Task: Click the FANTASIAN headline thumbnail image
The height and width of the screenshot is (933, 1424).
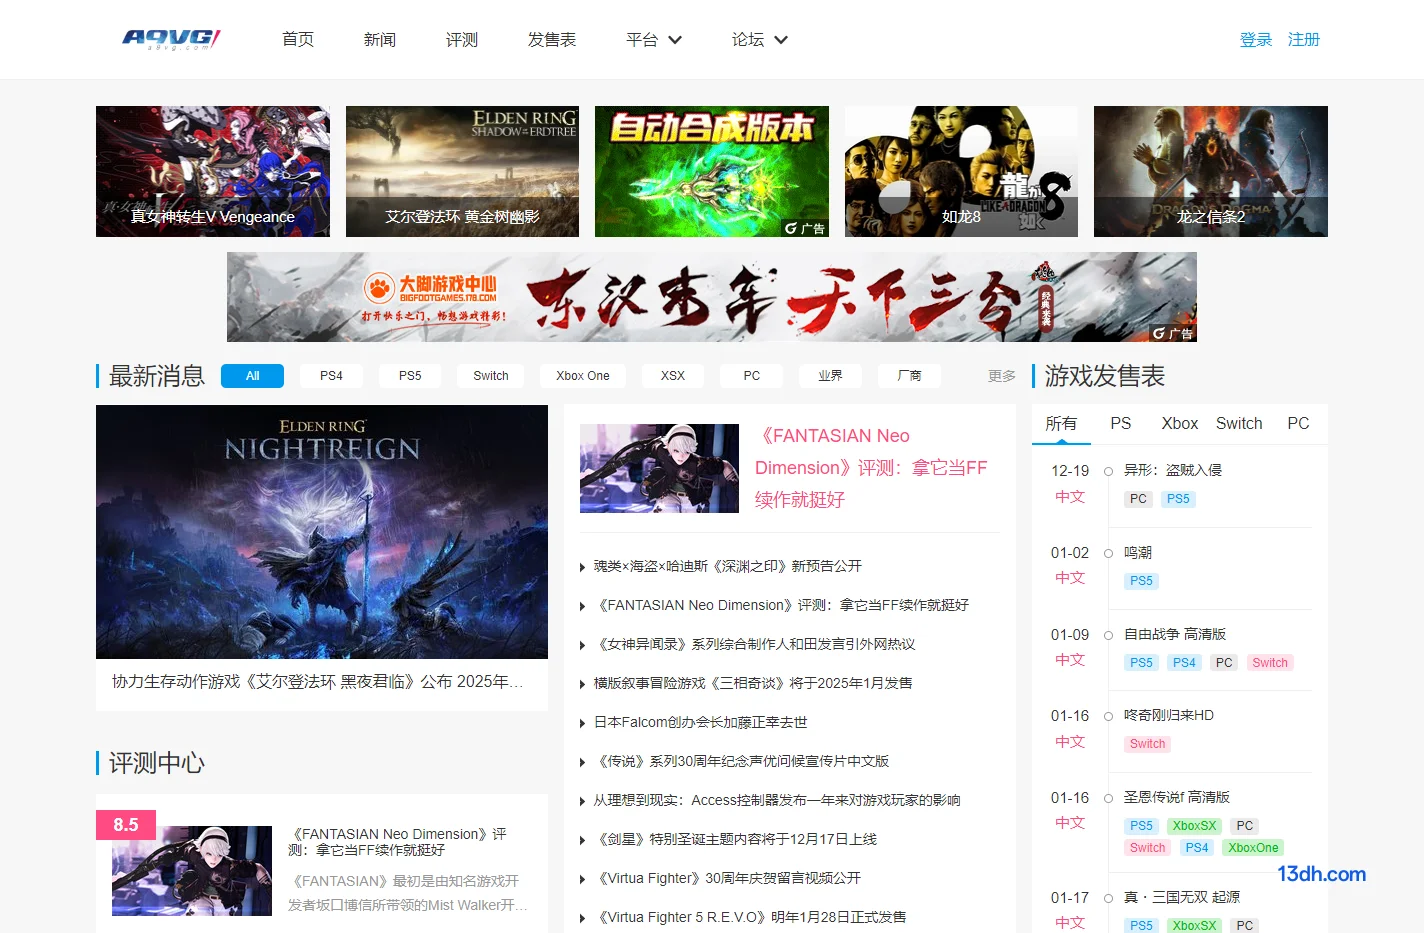Action: 659,468
